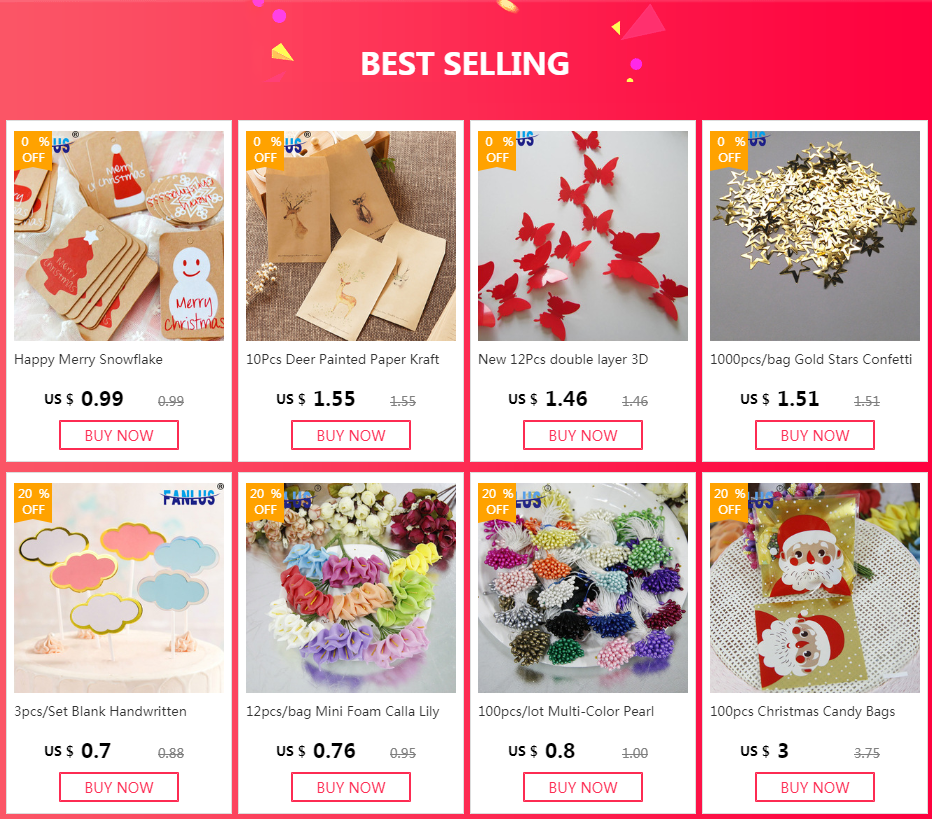Click BUY NOW for 100pcs/lot Multi-Color Pearl
Screen dimensions: 932x819
tap(582, 787)
